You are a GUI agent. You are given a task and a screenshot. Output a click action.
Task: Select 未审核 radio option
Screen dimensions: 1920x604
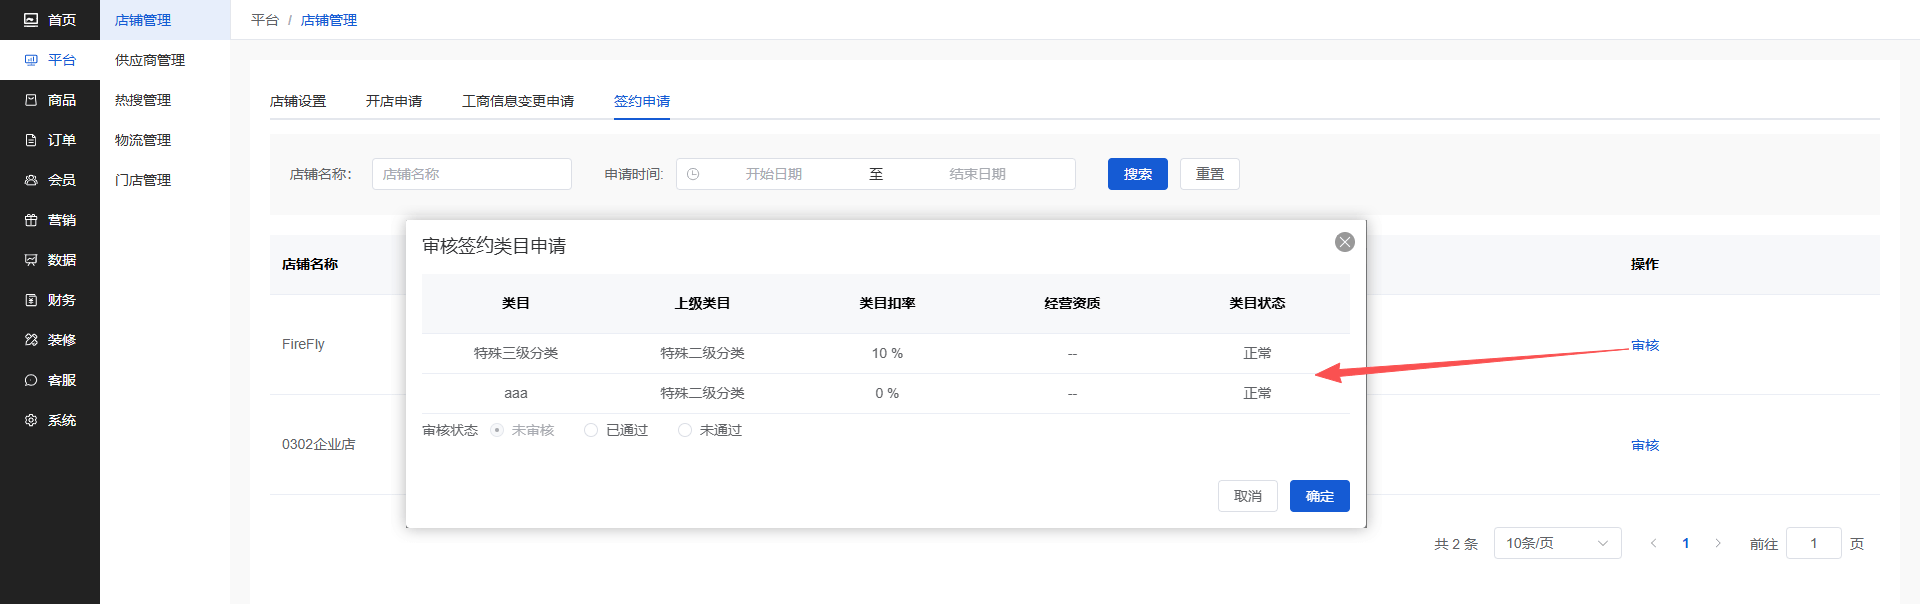pyautogui.click(x=522, y=430)
